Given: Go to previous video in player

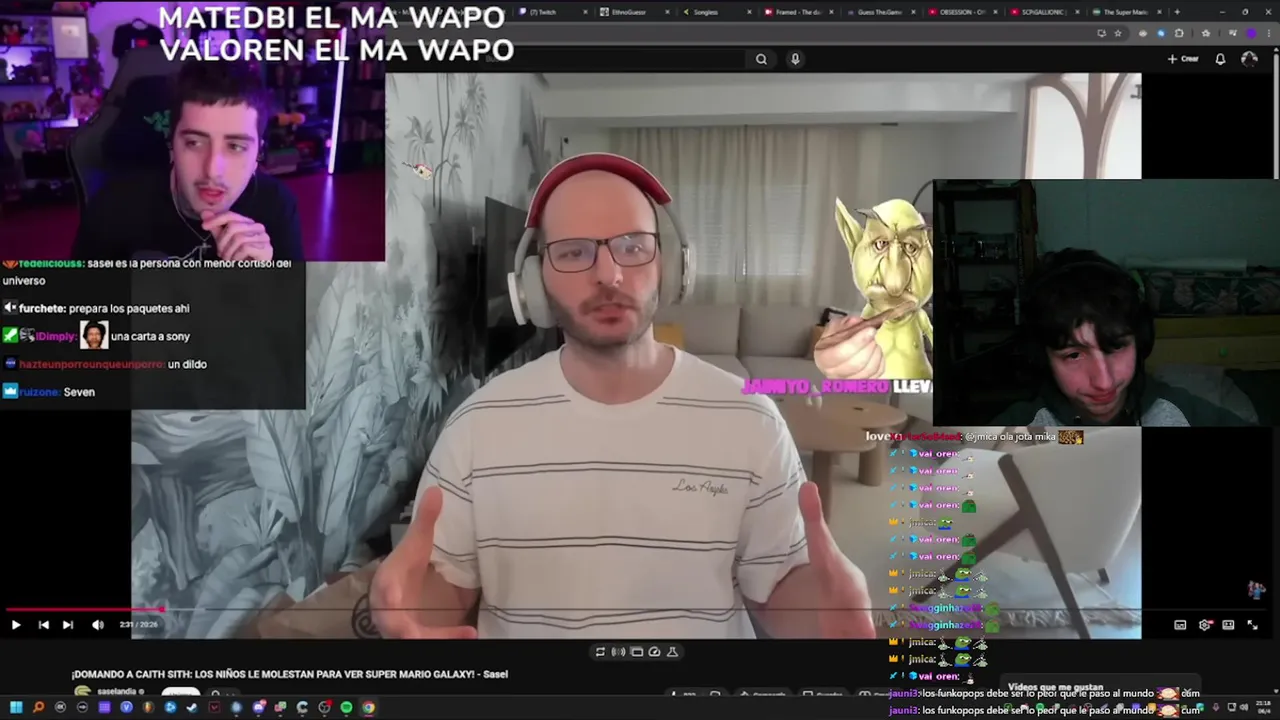Looking at the screenshot, I should click(43, 625).
